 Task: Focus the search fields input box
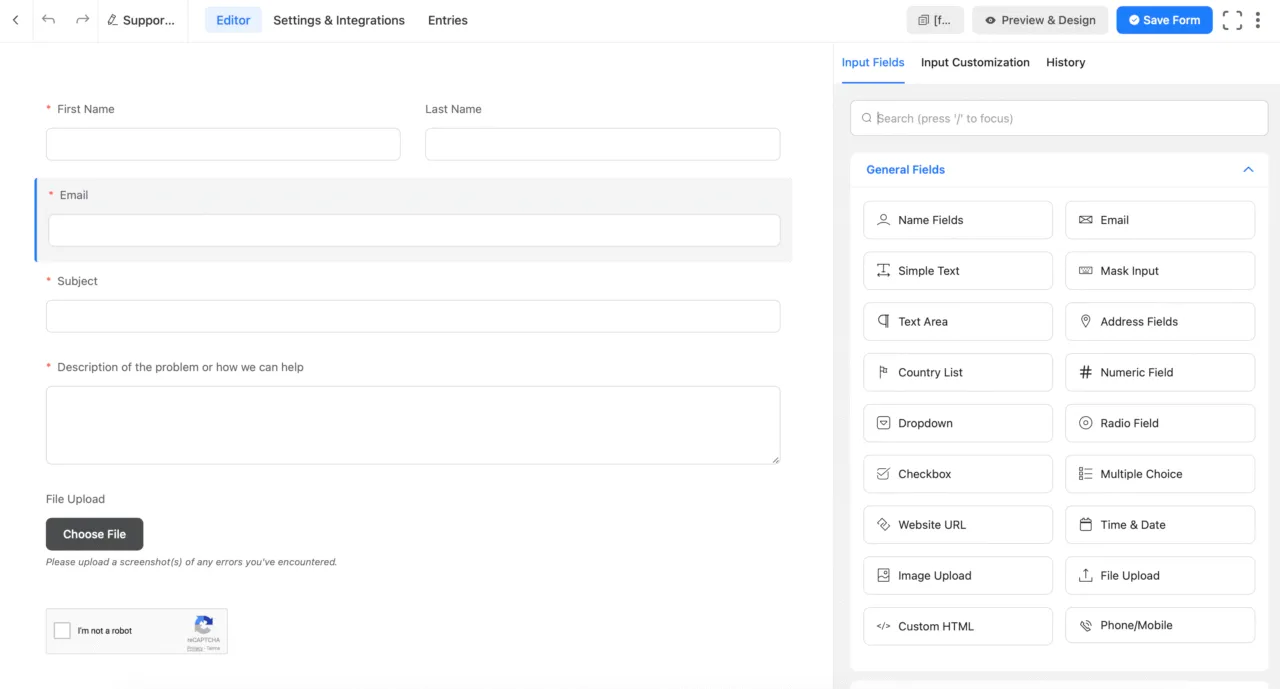click(1059, 118)
